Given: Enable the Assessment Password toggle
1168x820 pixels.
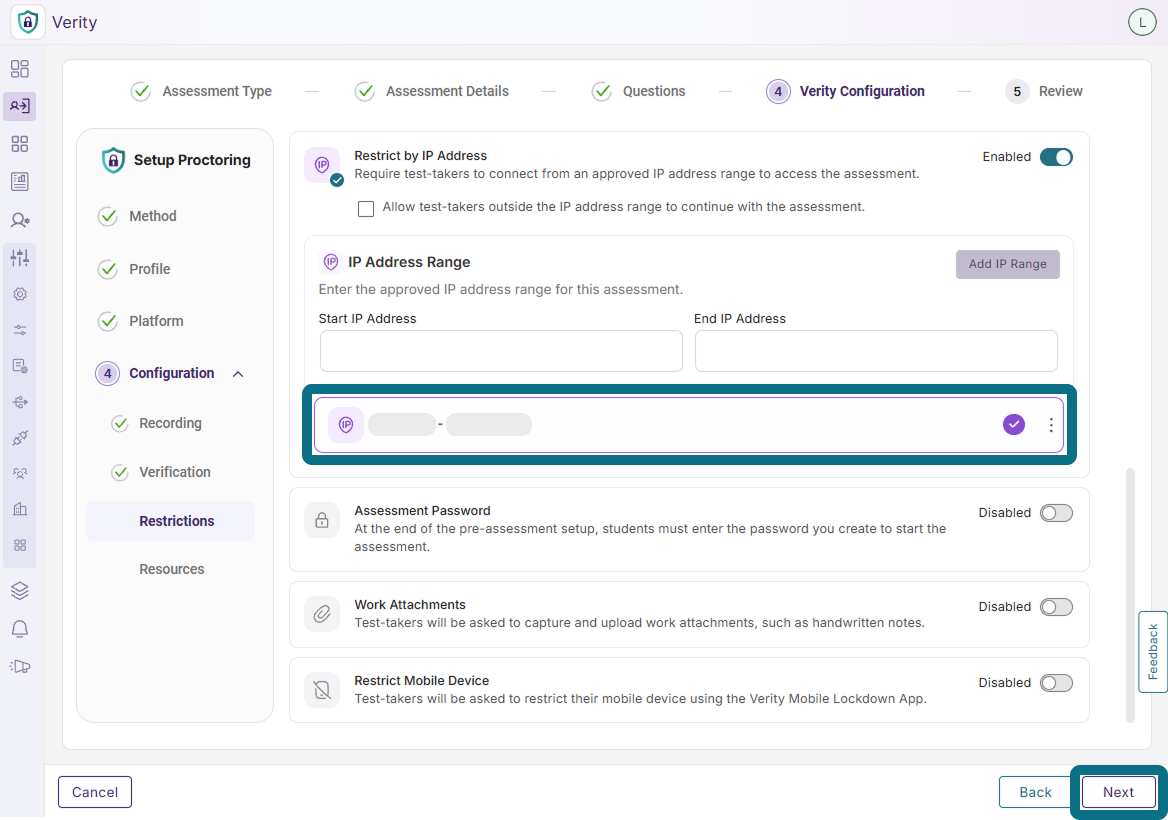Looking at the screenshot, I should [x=1056, y=513].
